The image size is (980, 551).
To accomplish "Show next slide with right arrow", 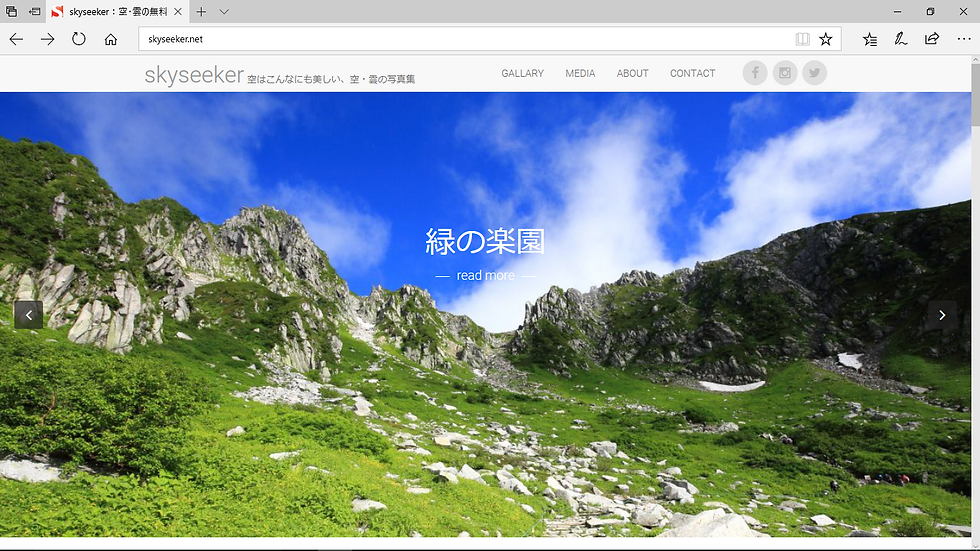I will pyautogui.click(x=942, y=315).
